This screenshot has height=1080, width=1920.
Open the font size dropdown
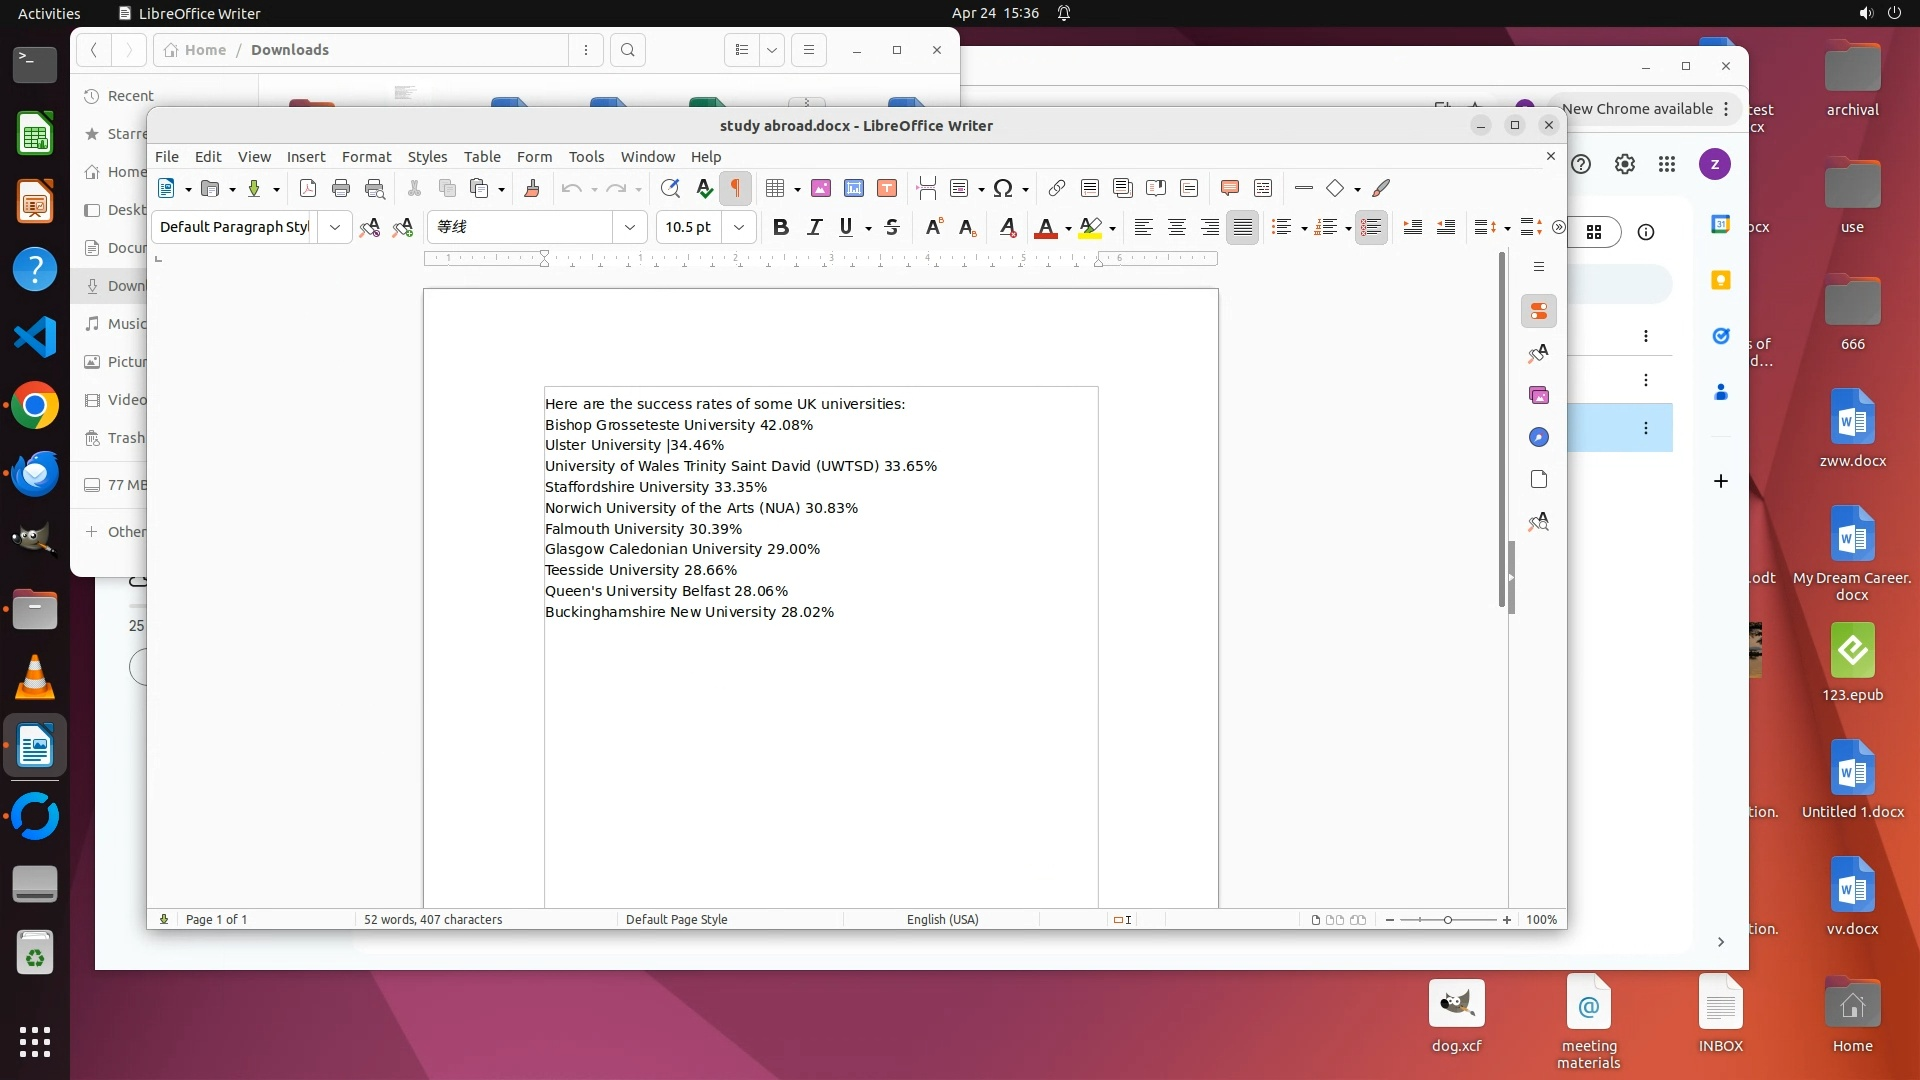(x=739, y=227)
